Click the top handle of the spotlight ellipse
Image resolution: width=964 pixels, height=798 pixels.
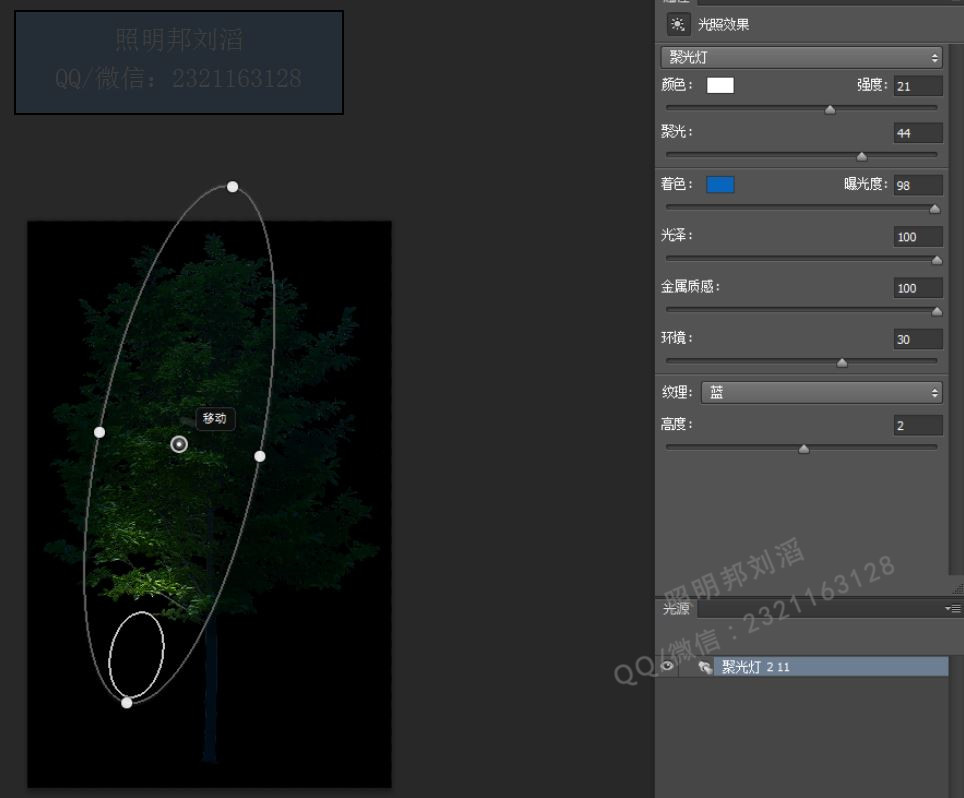[232, 187]
